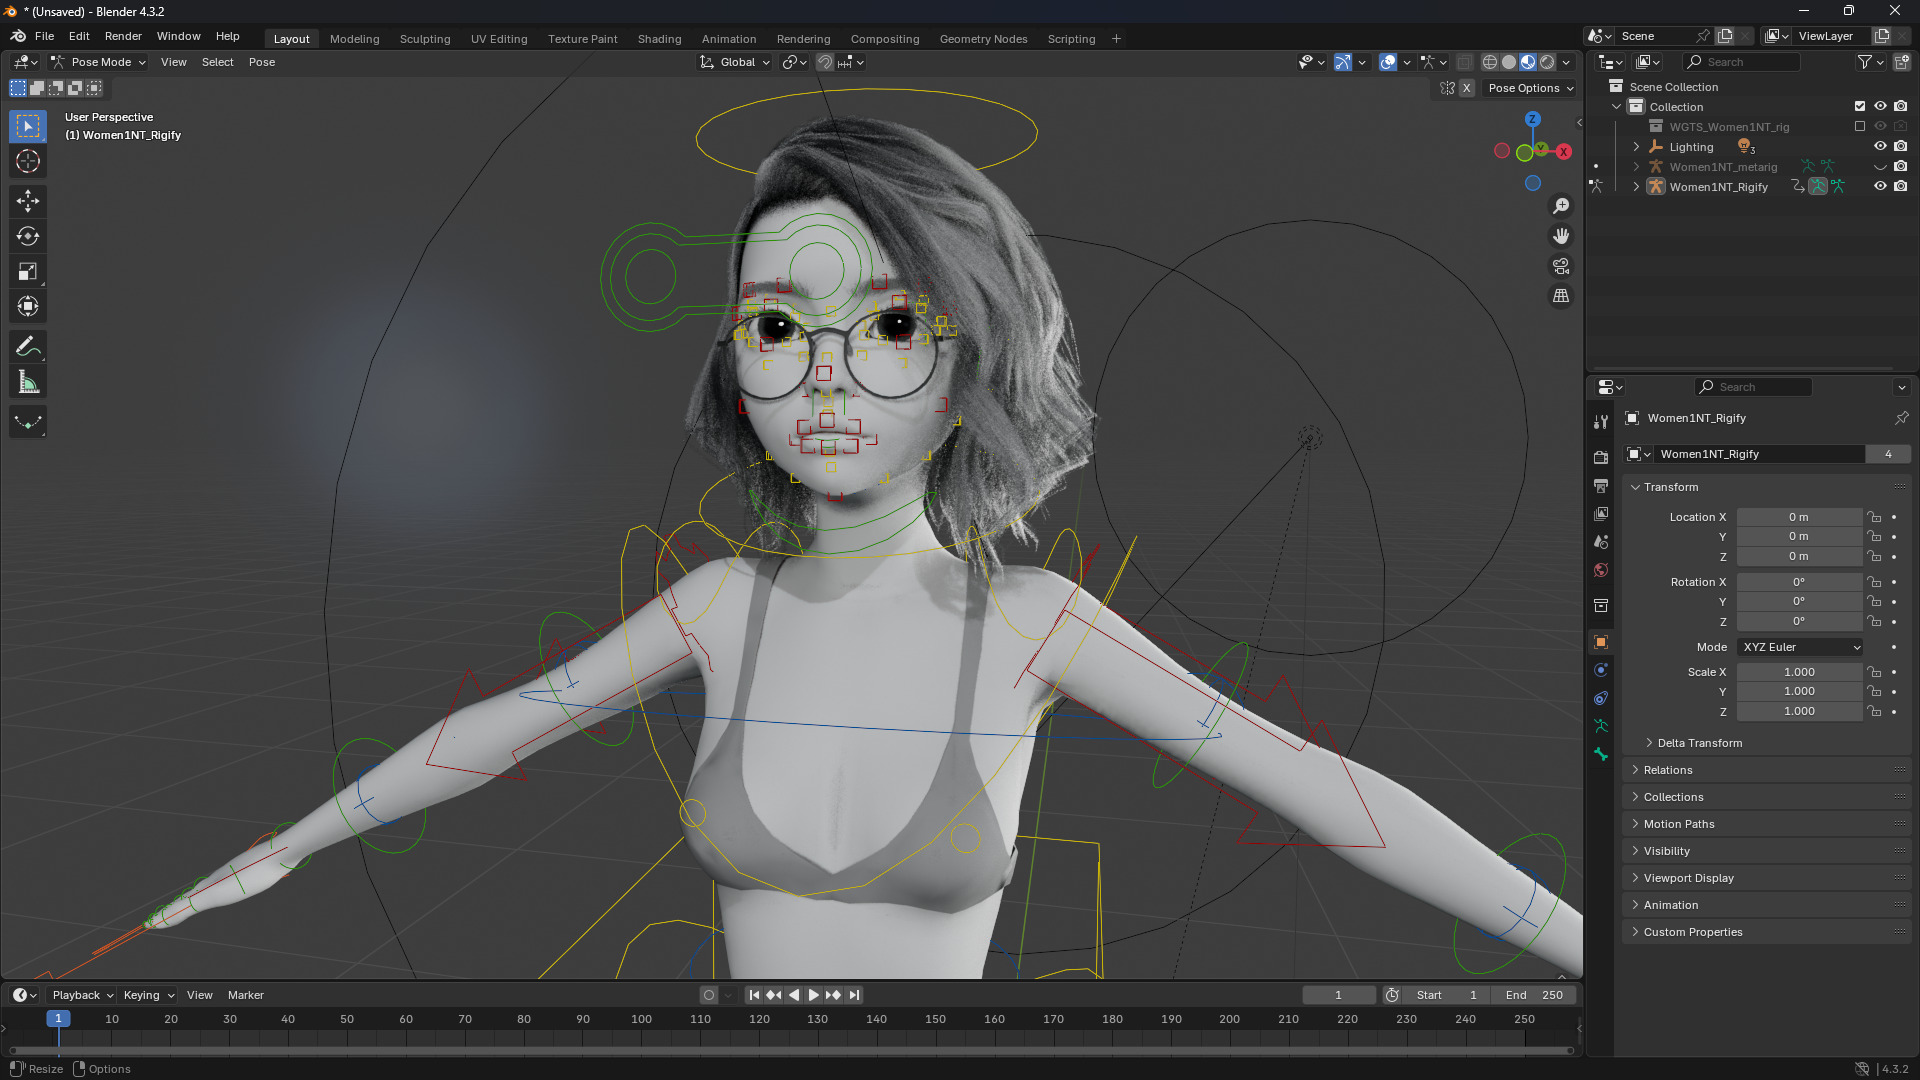The image size is (1920, 1080).
Task: Disable Women1NT_Rigify render camera icon
Action: [1901, 186]
